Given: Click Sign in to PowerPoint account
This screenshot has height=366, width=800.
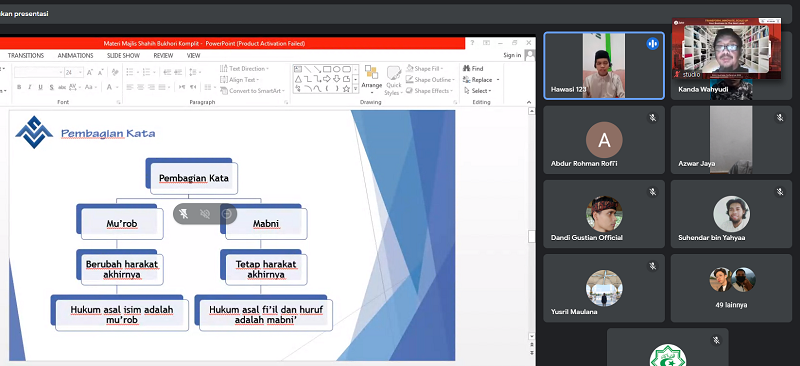Looking at the screenshot, I should [x=512, y=55].
